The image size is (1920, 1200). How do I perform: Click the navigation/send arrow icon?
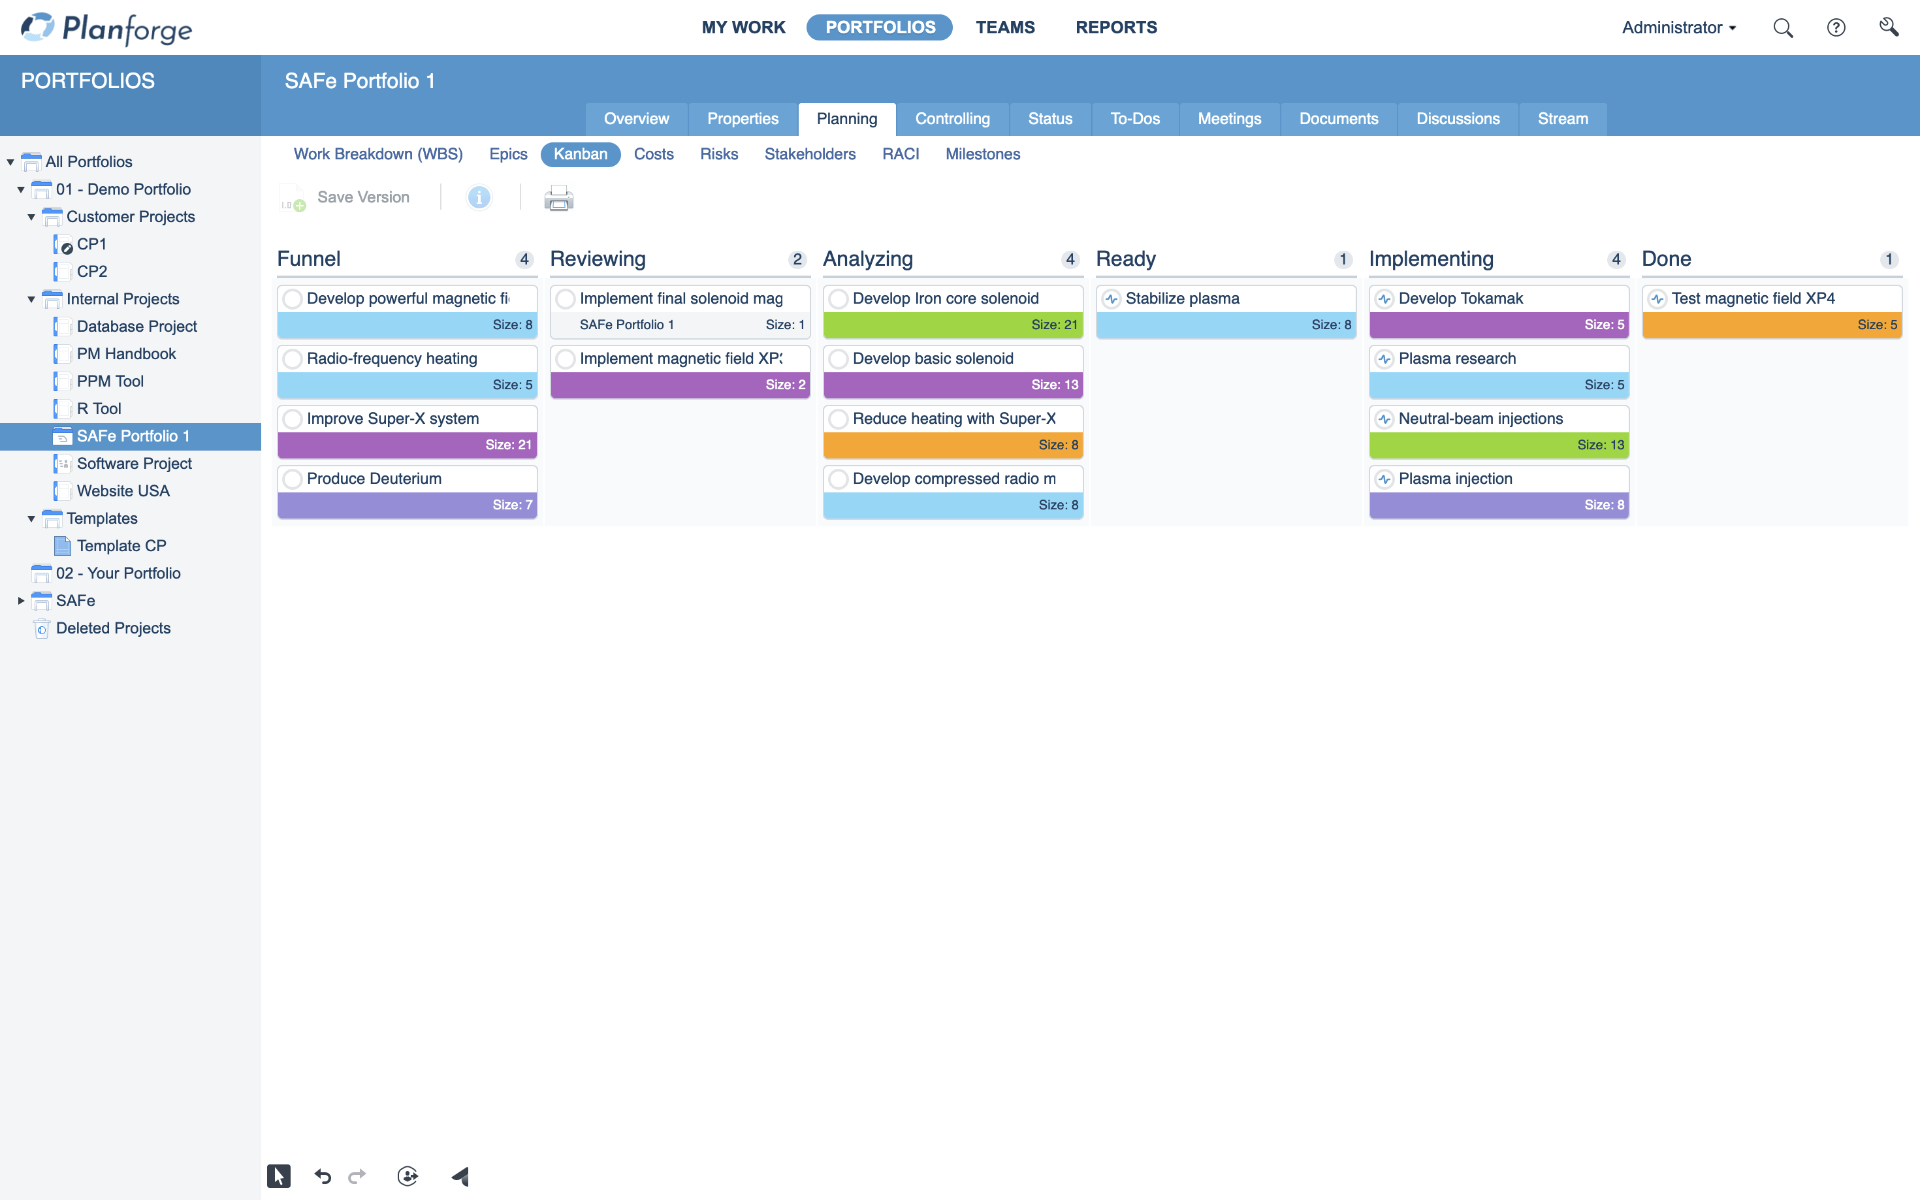click(458, 1175)
